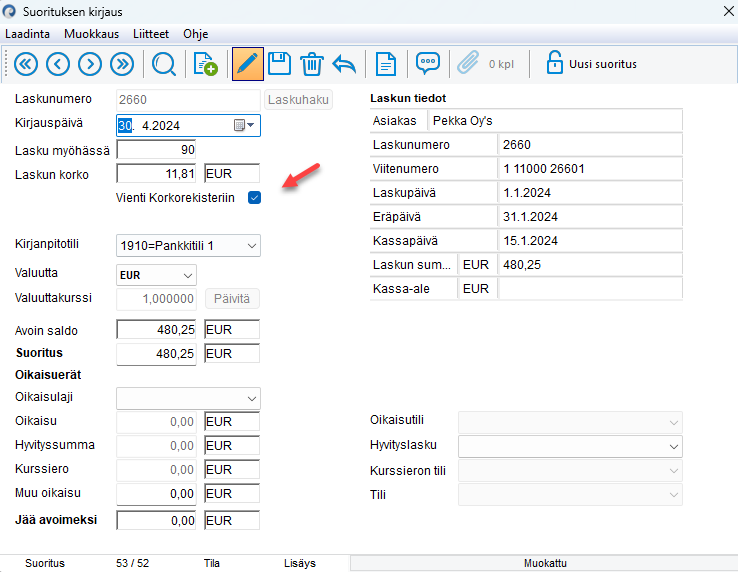
Task: Open the speech bubble comments icon
Action: point(428,63)
